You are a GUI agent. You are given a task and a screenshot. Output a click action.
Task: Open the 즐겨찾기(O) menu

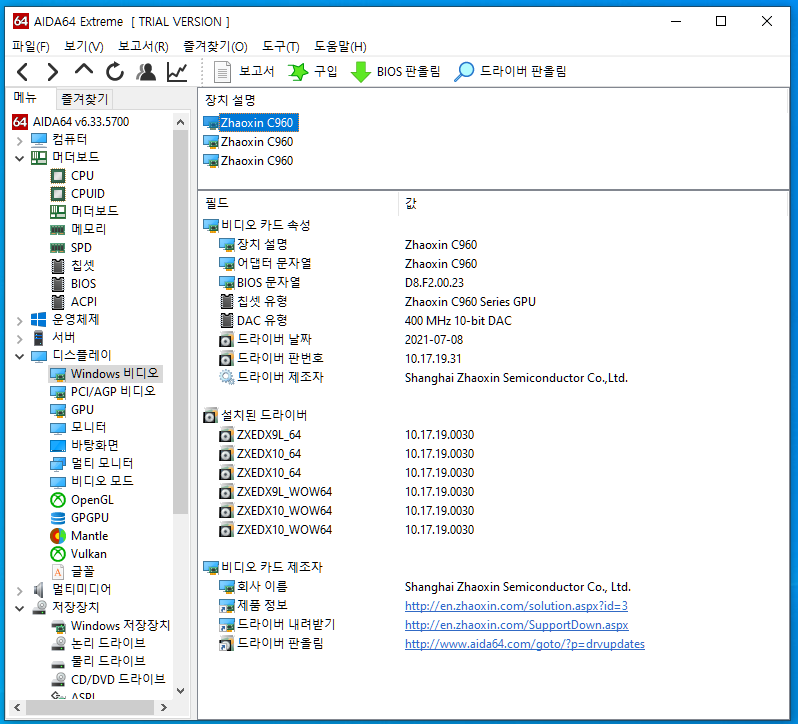(x=215, y=46)
